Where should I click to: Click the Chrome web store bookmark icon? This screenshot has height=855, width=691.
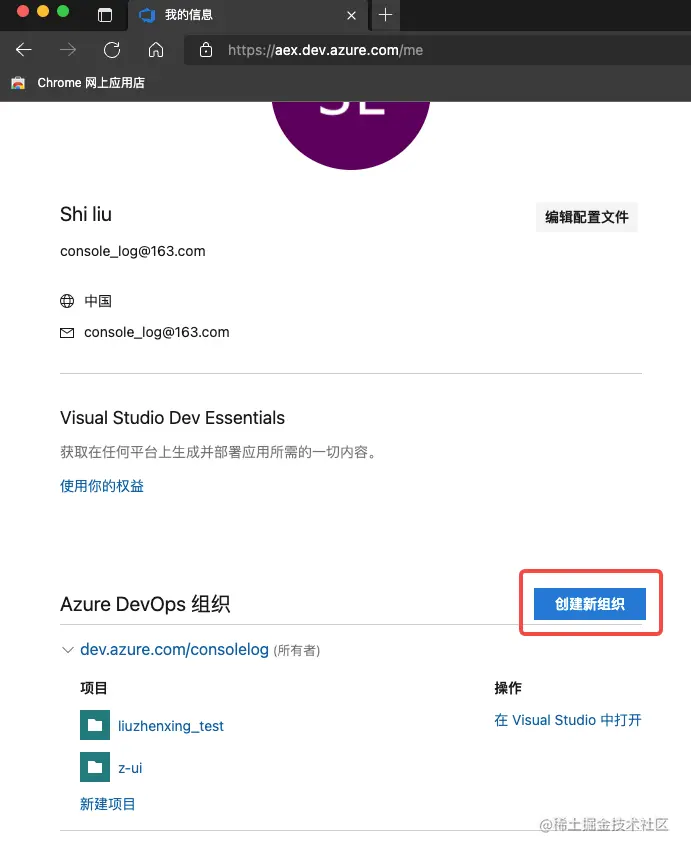click(x=18, y=83)
